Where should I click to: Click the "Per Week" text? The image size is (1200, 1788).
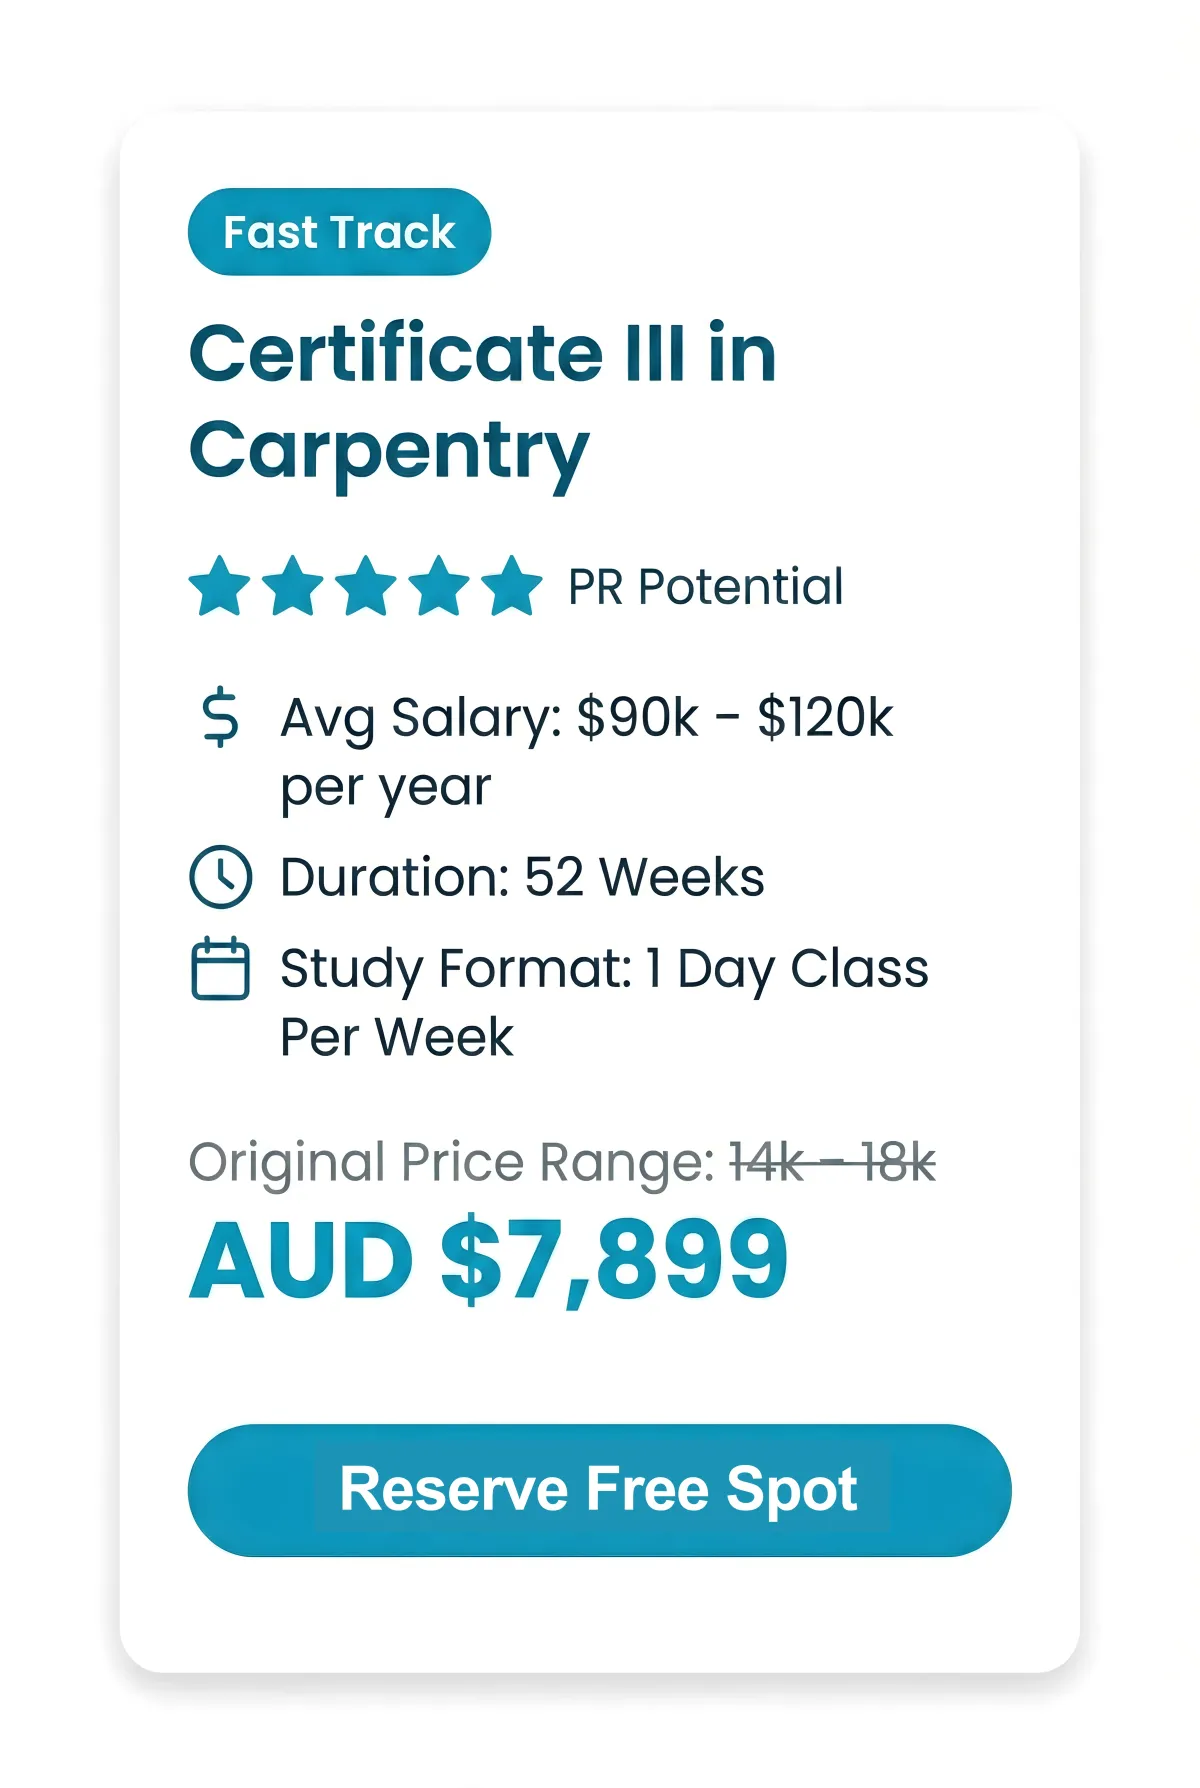point(396,1037)
